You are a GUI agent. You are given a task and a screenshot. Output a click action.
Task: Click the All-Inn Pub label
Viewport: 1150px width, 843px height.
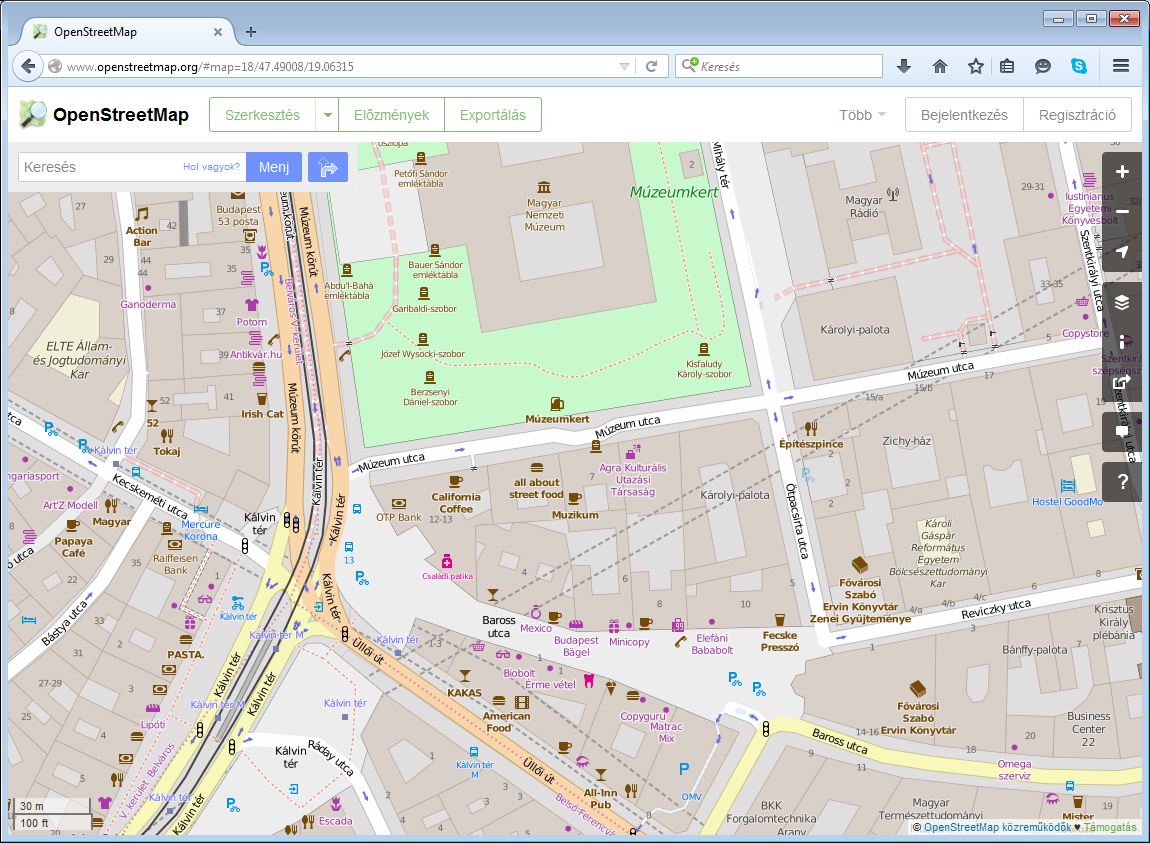tap(601, 798)
